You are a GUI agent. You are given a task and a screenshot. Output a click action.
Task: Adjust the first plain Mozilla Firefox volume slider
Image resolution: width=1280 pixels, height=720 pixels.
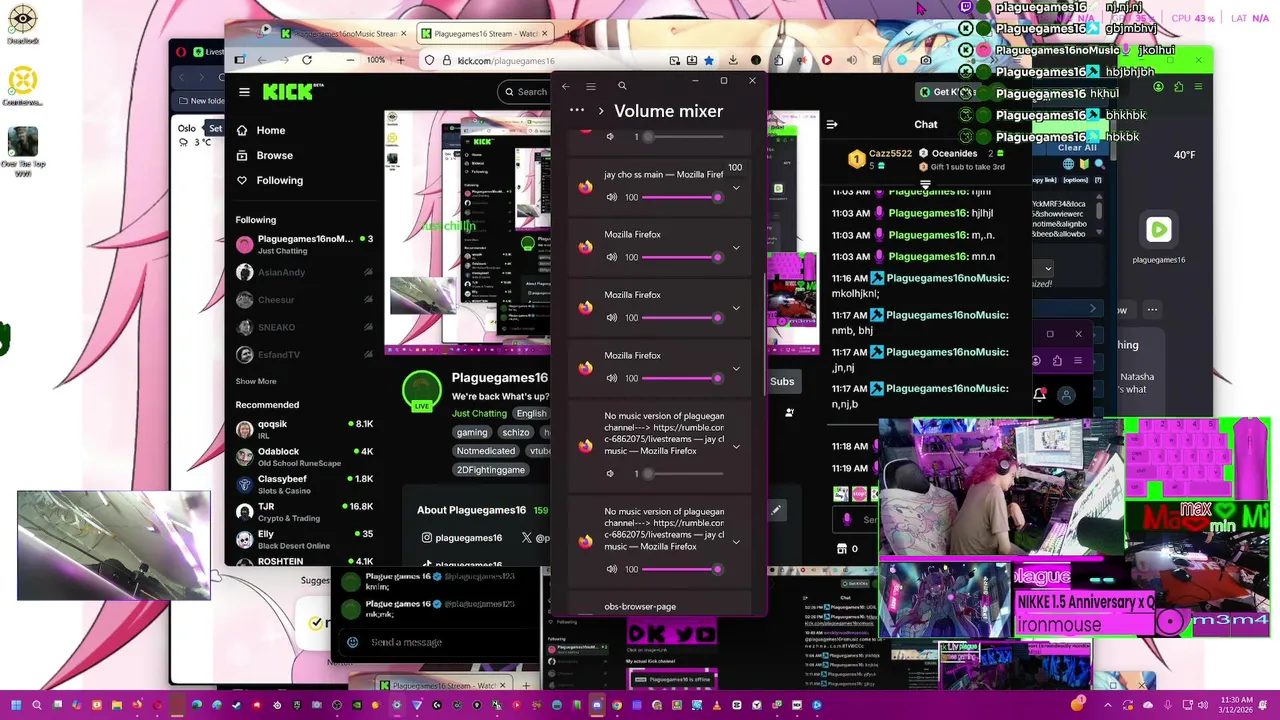tap(682, 257)
